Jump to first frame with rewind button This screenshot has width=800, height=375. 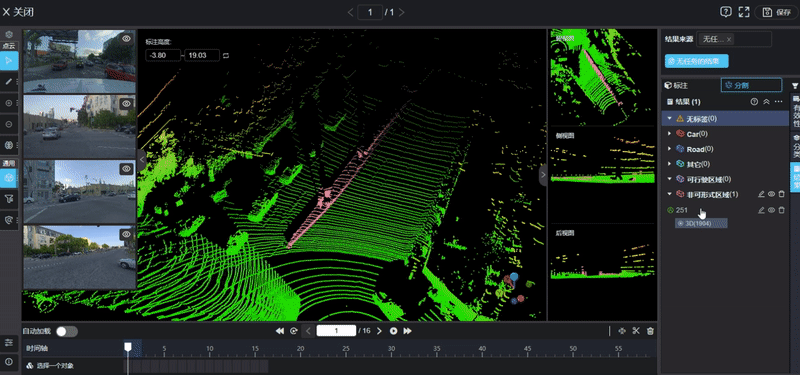[280, 331]
